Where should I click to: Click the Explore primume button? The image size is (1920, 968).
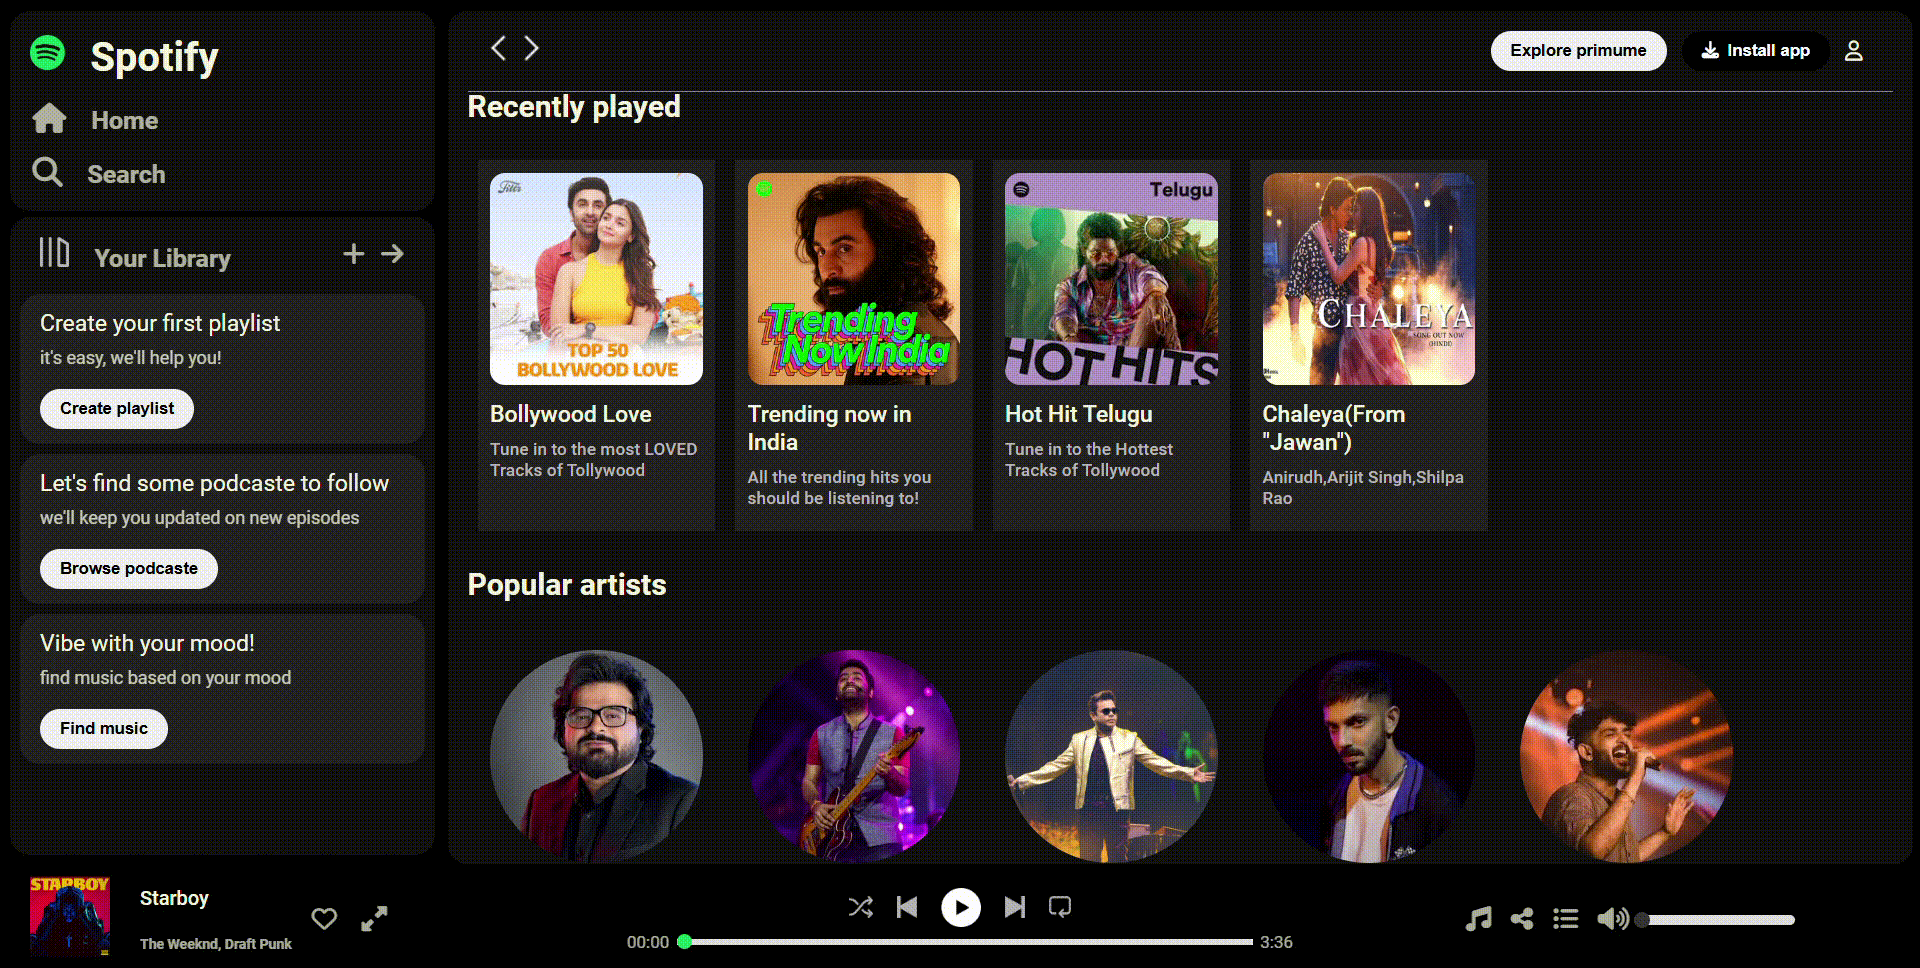1578,51
